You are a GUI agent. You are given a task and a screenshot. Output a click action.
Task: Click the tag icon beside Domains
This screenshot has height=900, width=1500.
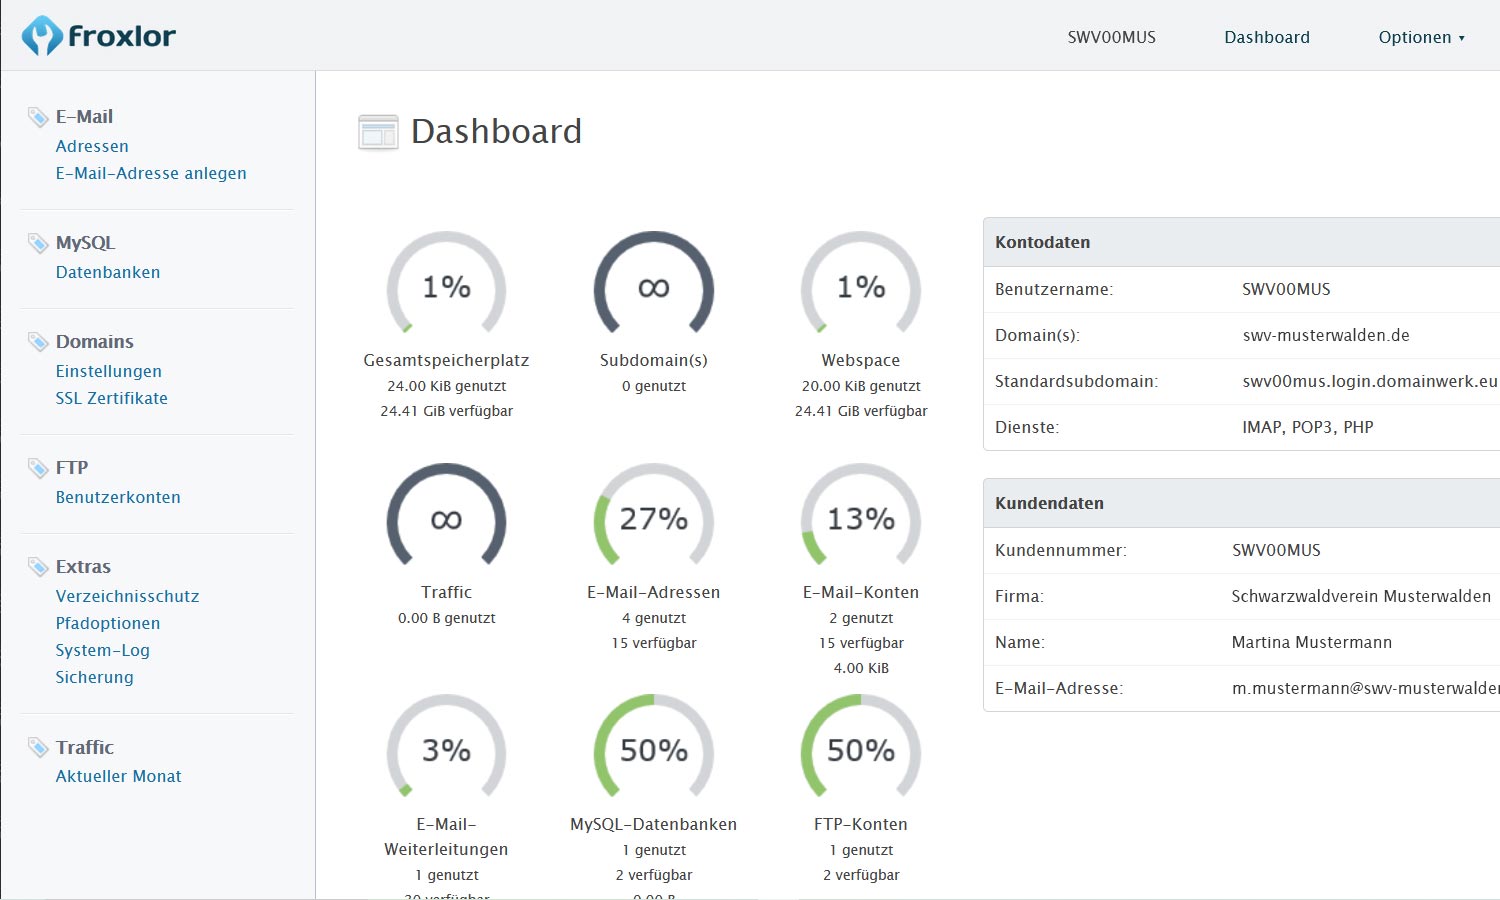pos(38,342)
